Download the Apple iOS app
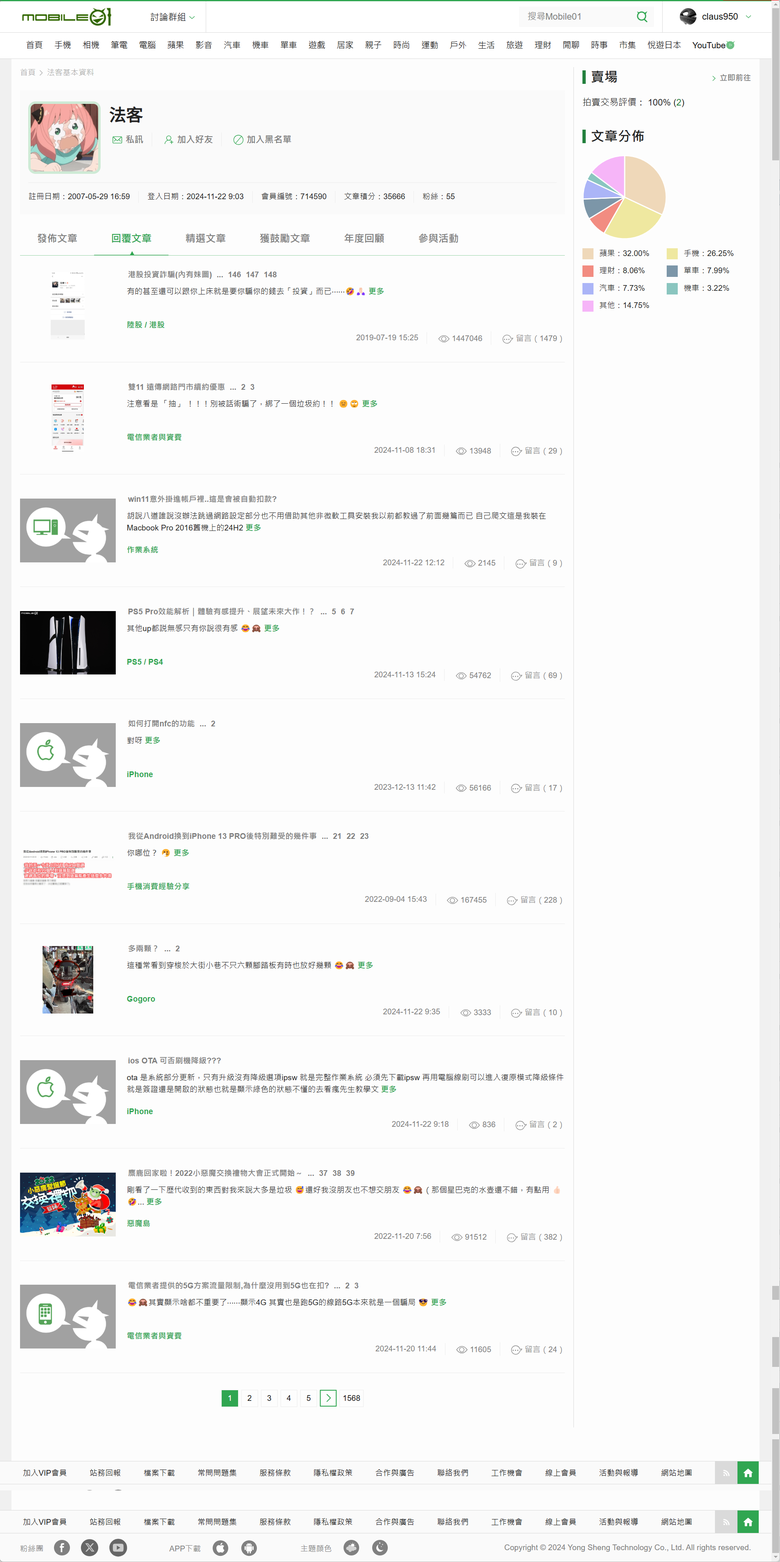This screenshot has height=1562, width=780. click(x=220, y=1547)
